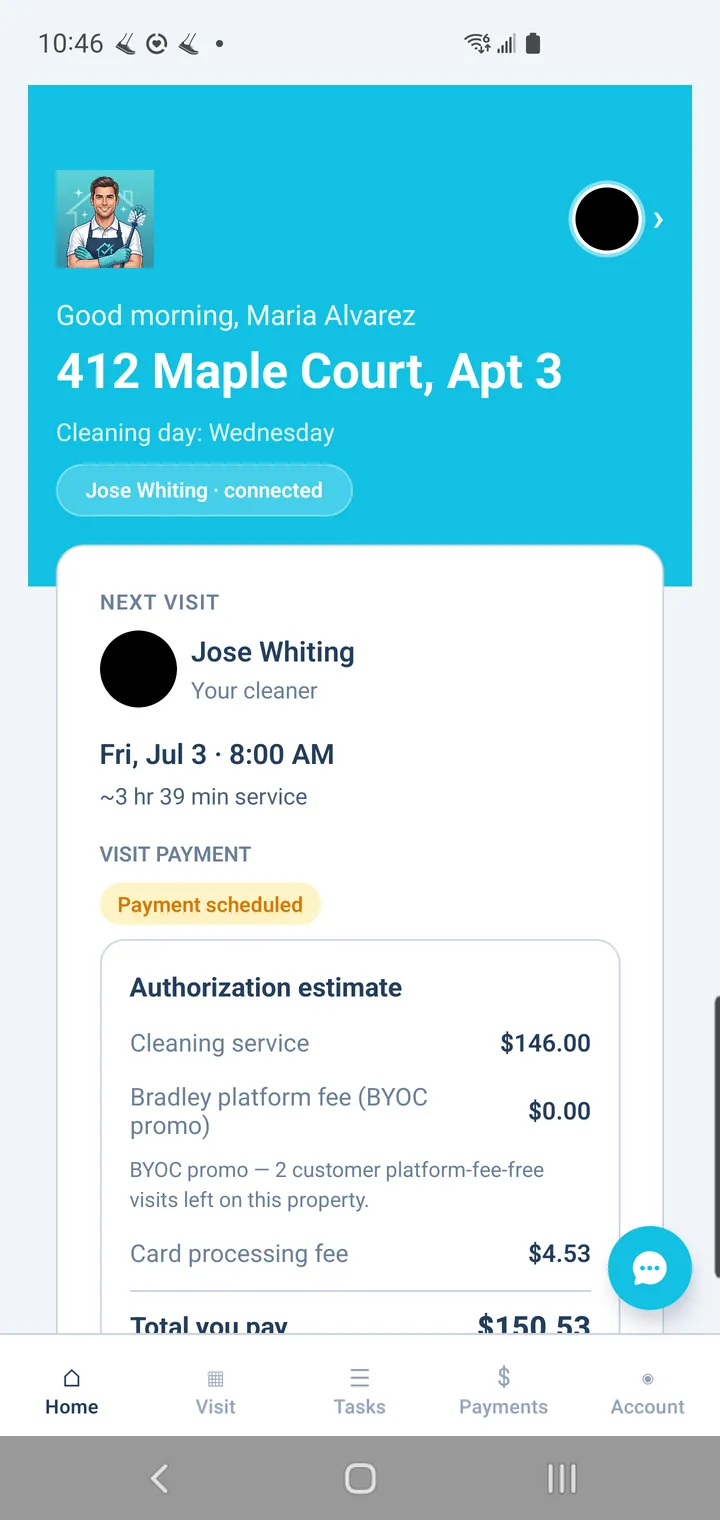Viewport: 720px width, 1520px height.
Task: Tap the Account tab icon
Action: (x=648, y=1379)
